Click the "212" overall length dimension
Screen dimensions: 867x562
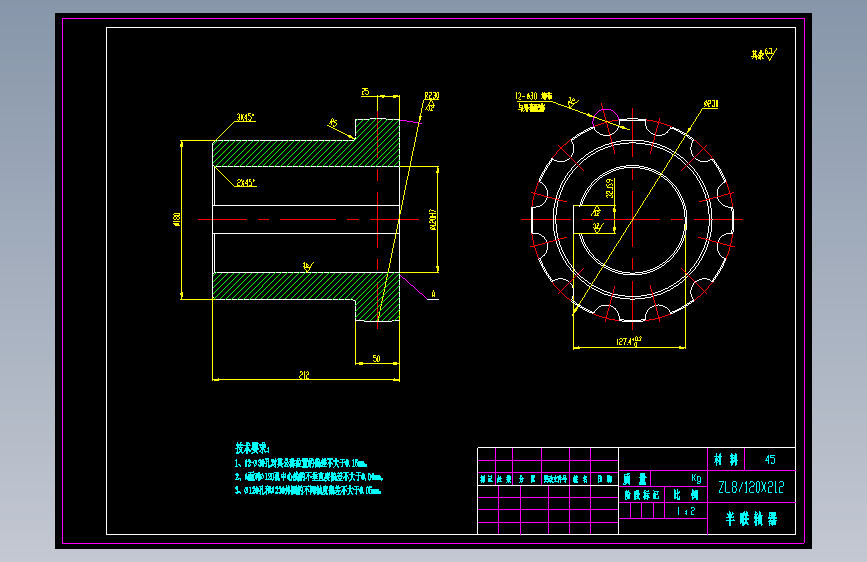[304, 375]
